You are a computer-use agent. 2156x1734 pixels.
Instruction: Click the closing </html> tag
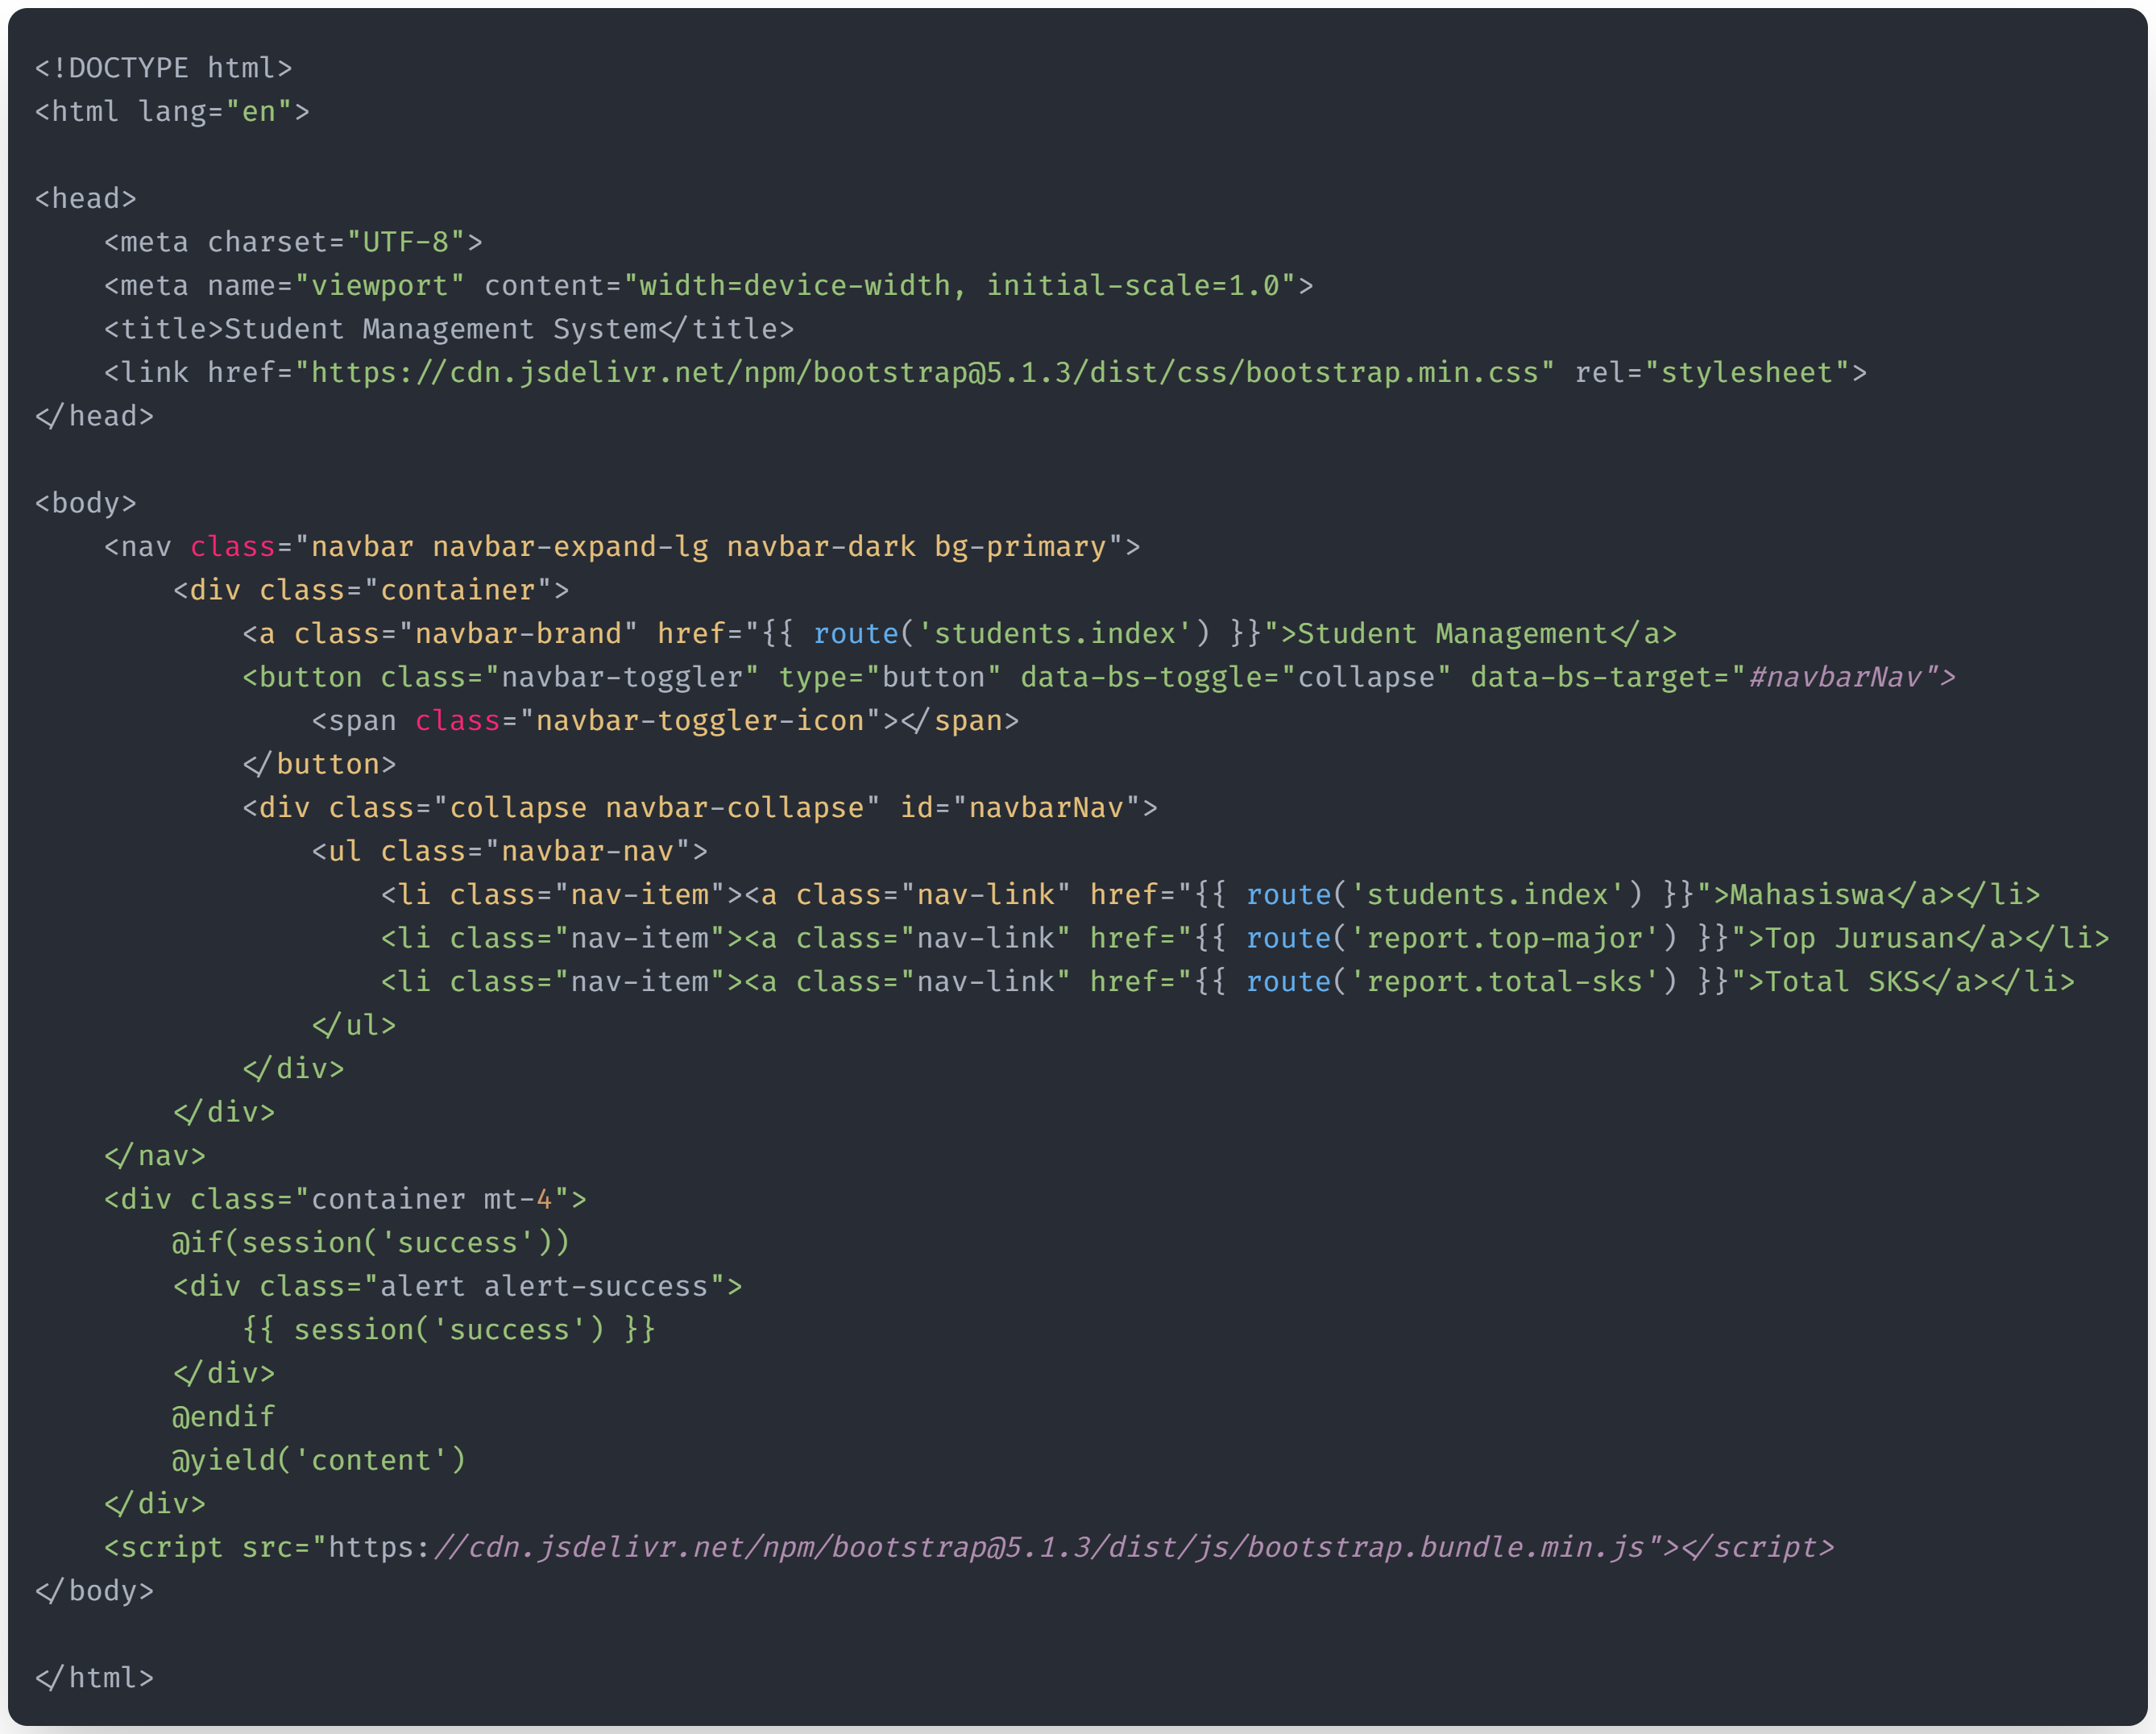coord(94,1677)
